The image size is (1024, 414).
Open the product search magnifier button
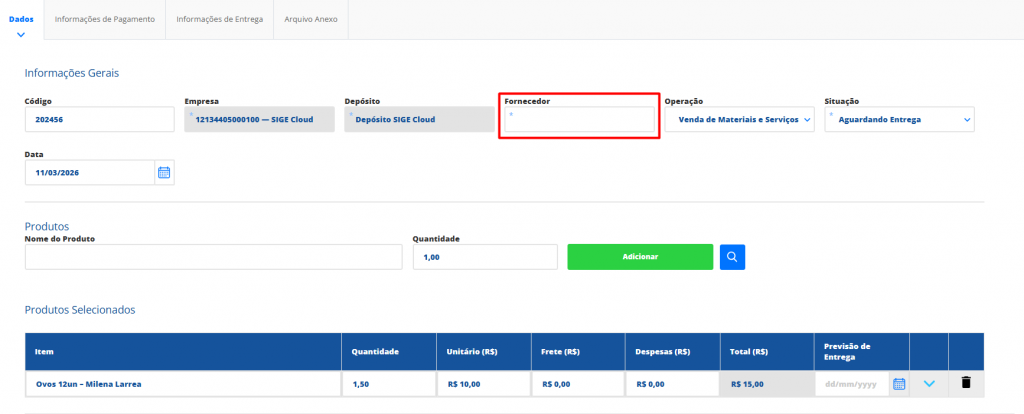click(732, 257)
